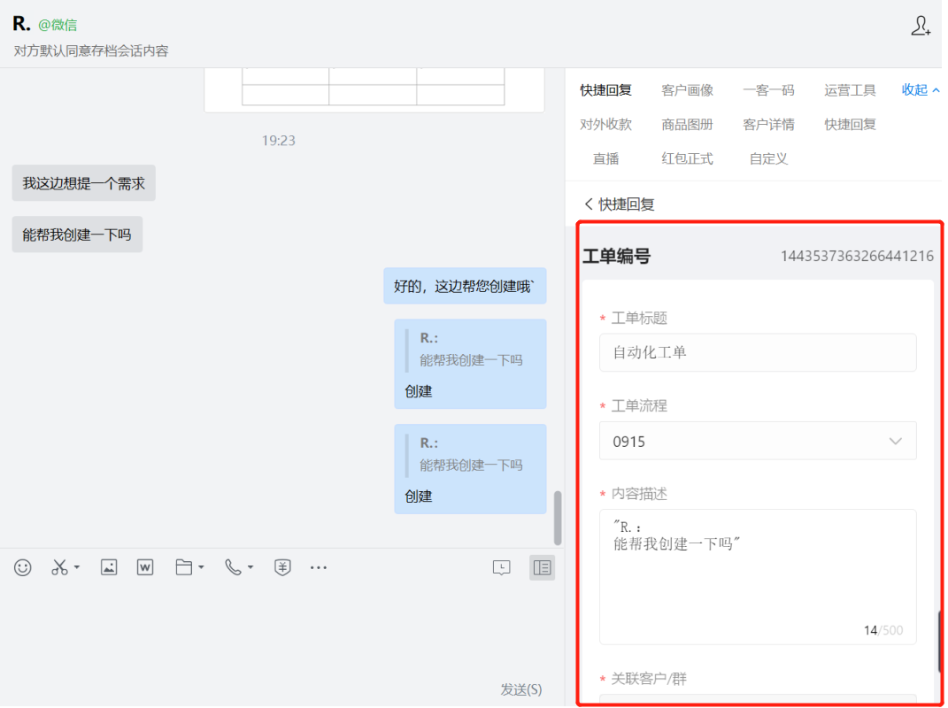Start a call with phone icon
The width and height of the screenshot is (948, 708).
click(233, 567)
